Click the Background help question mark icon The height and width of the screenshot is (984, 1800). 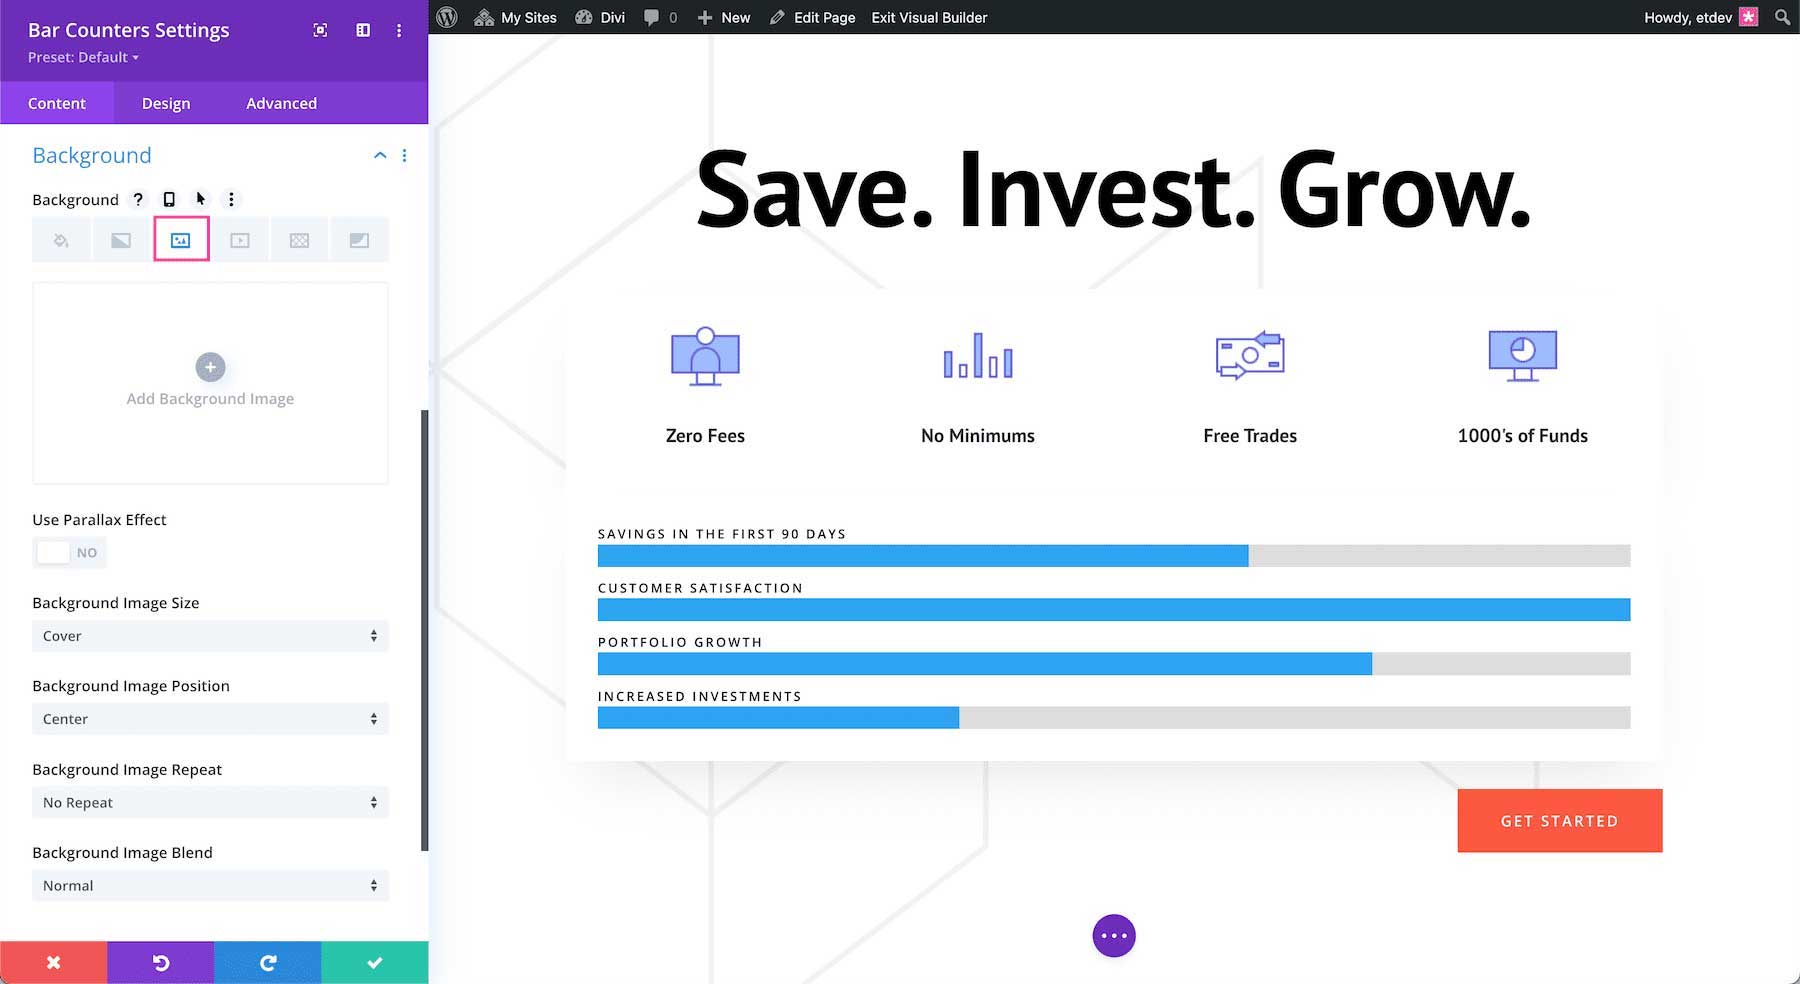pos(138,199)
